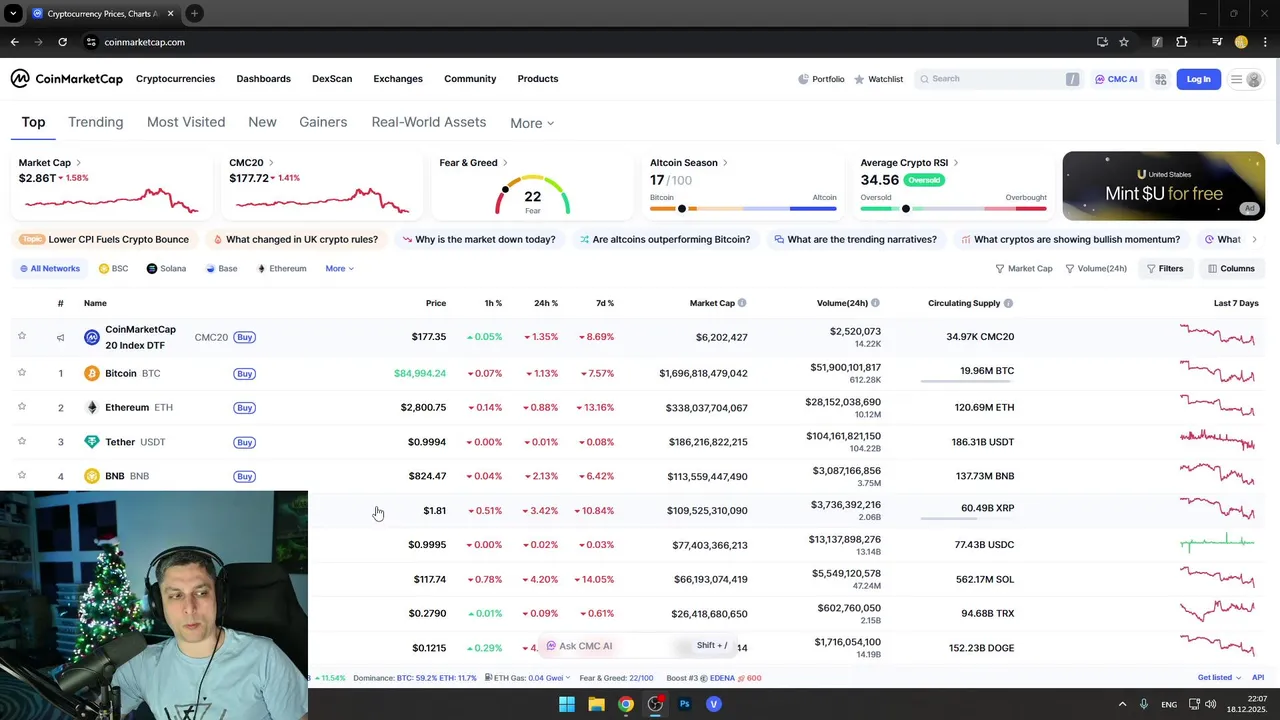Screen dimensions: 1280x720
Task: Add BNB to watchlist star
Action: (22, 475)
